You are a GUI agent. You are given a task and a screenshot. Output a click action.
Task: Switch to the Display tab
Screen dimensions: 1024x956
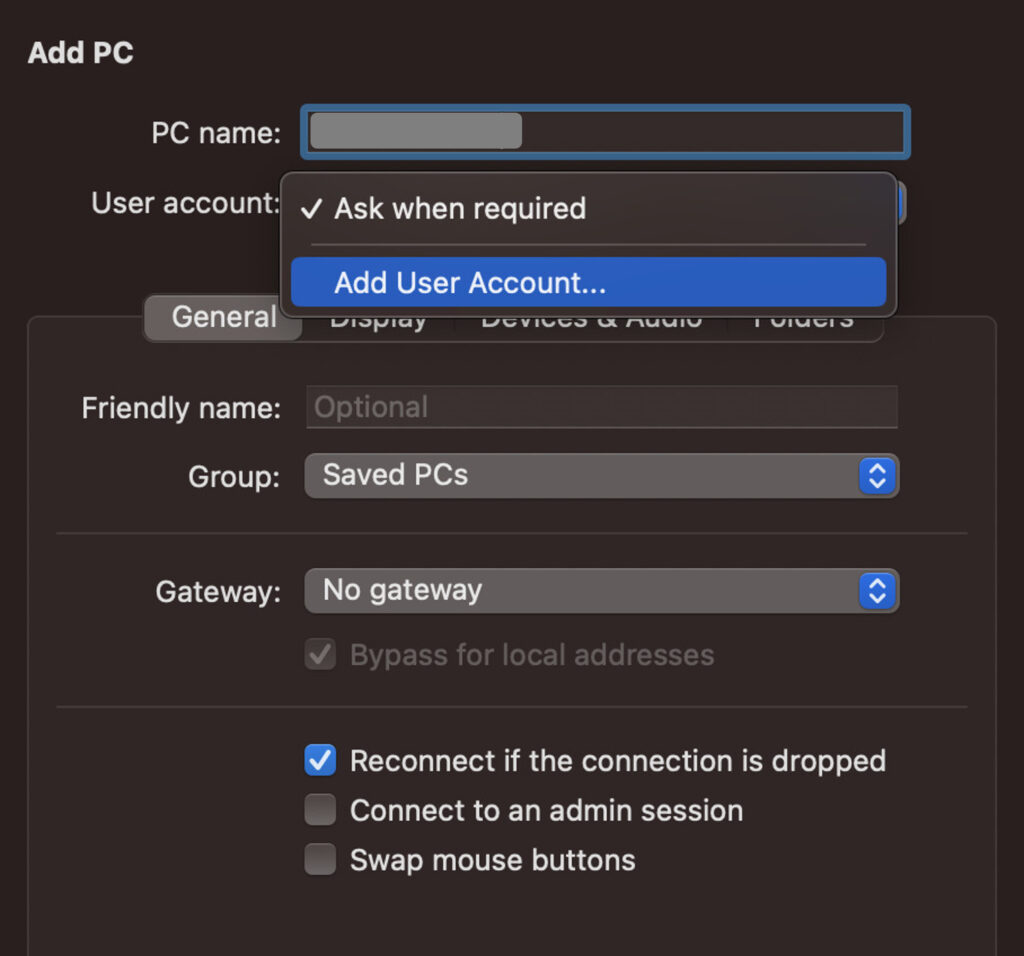pos(378,324)
